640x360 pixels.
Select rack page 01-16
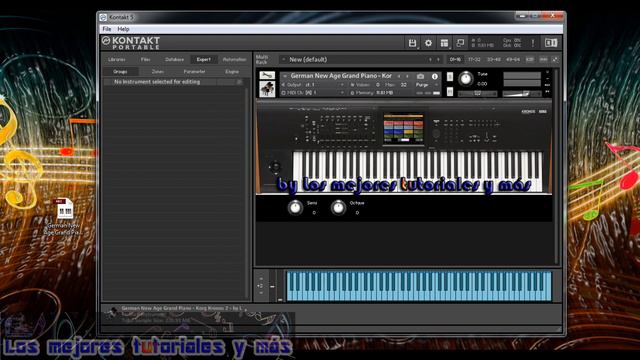pos(455,60)
